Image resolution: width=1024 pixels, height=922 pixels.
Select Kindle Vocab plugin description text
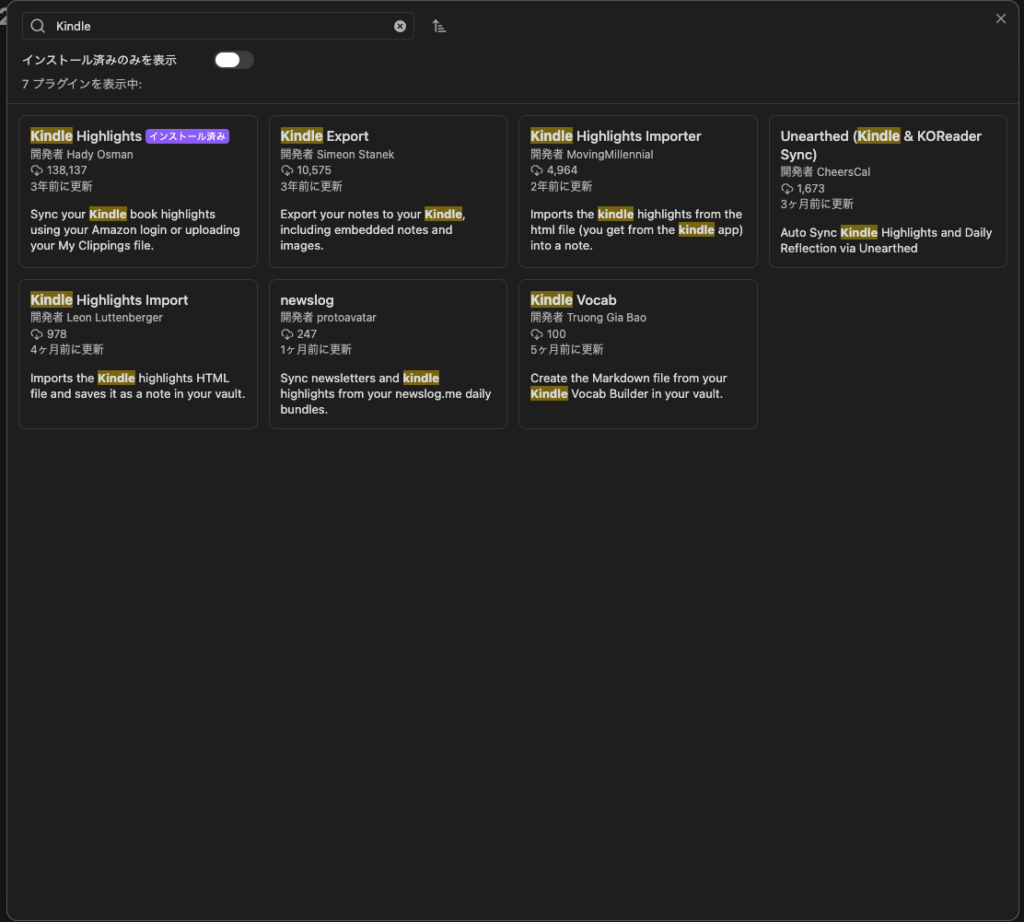point(628,386)
